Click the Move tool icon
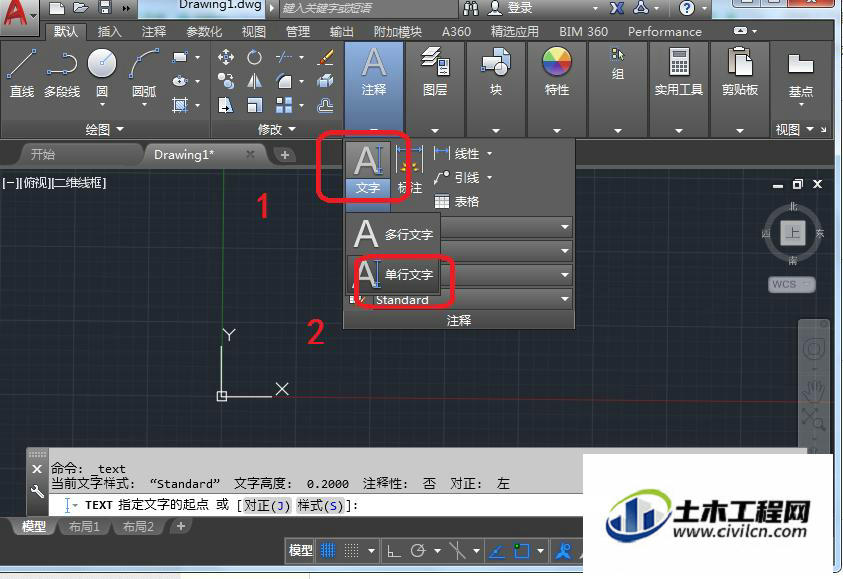The height and width of the screenshot is (579, 843). (226, 57)
